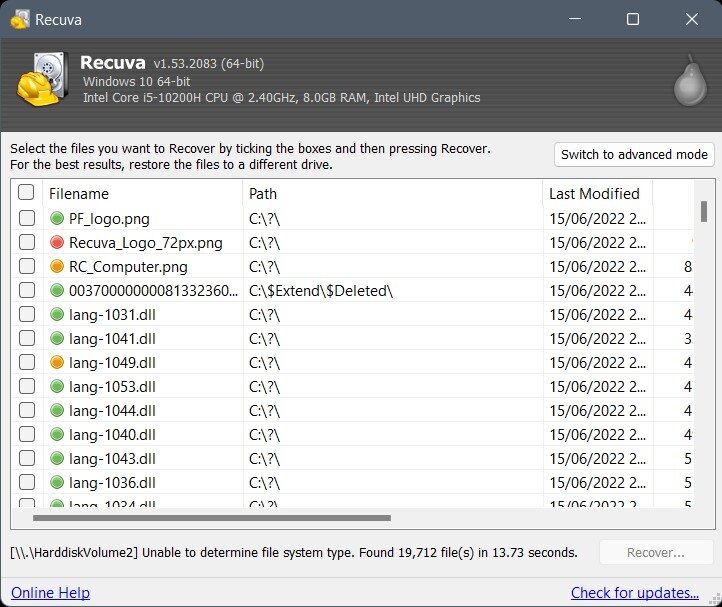722x607 pixels.
Task: Tick the checkbox for PF_logo.png
Action: [27, 218]
